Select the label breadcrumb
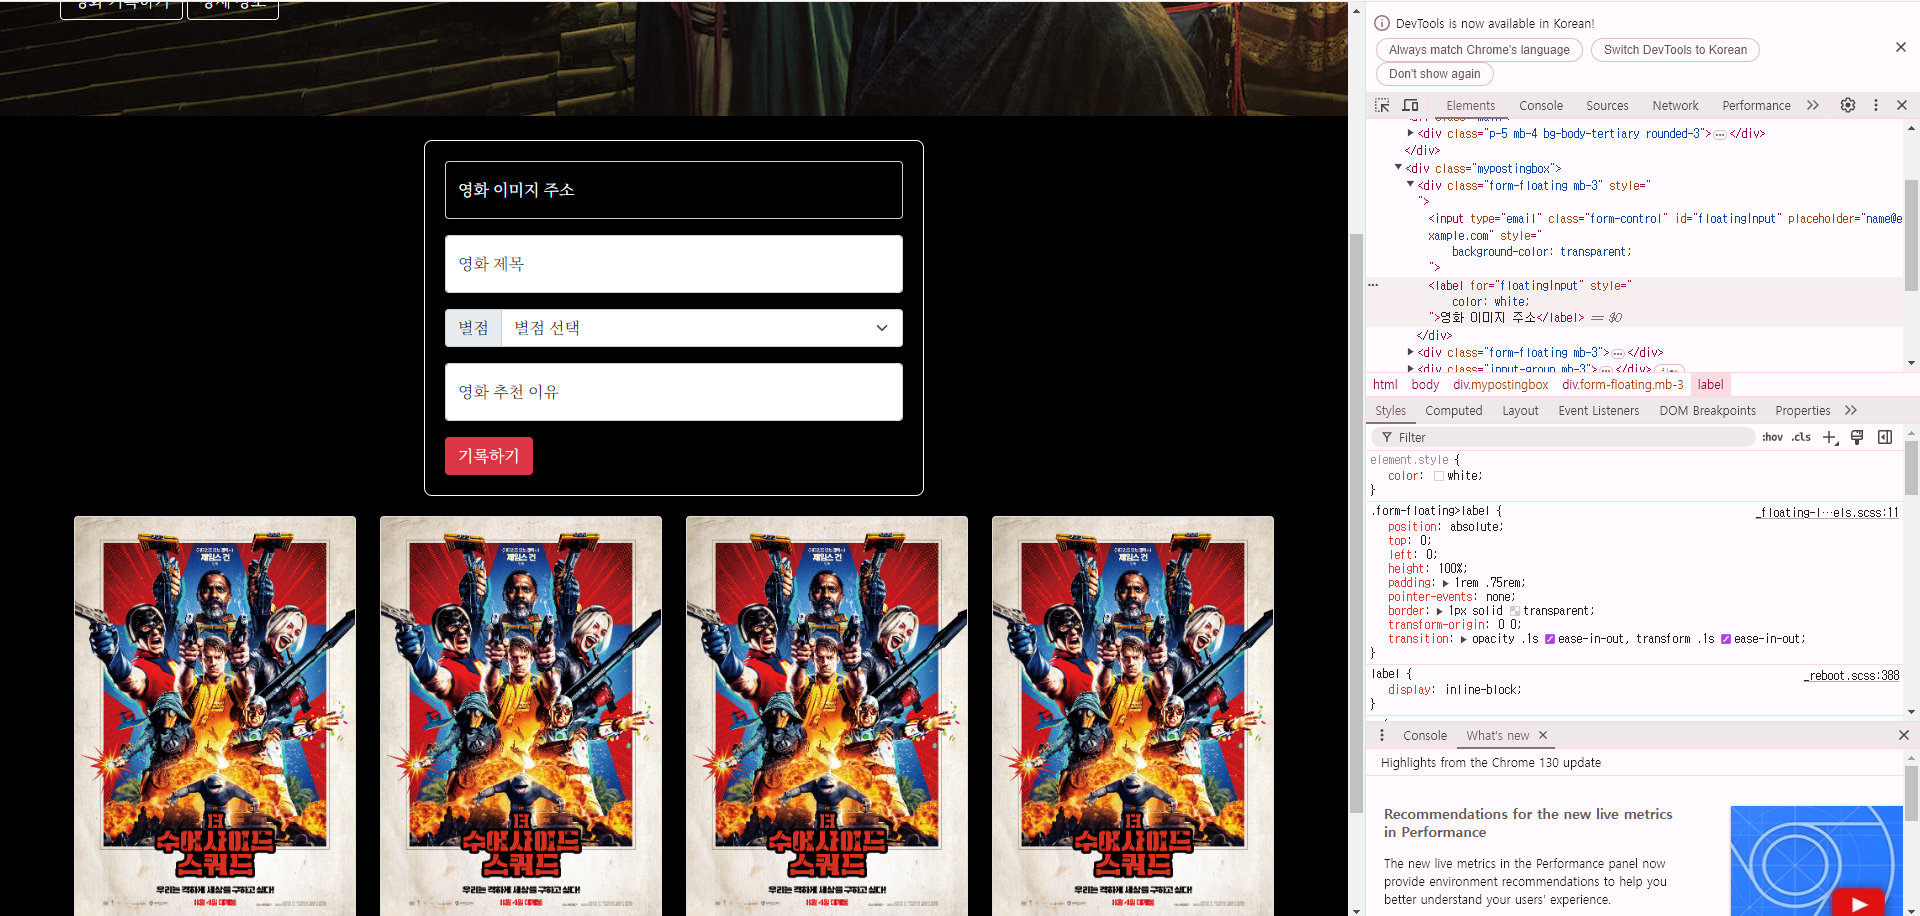The width and height of the screenshot is (1920, 916). [1710, 384]
